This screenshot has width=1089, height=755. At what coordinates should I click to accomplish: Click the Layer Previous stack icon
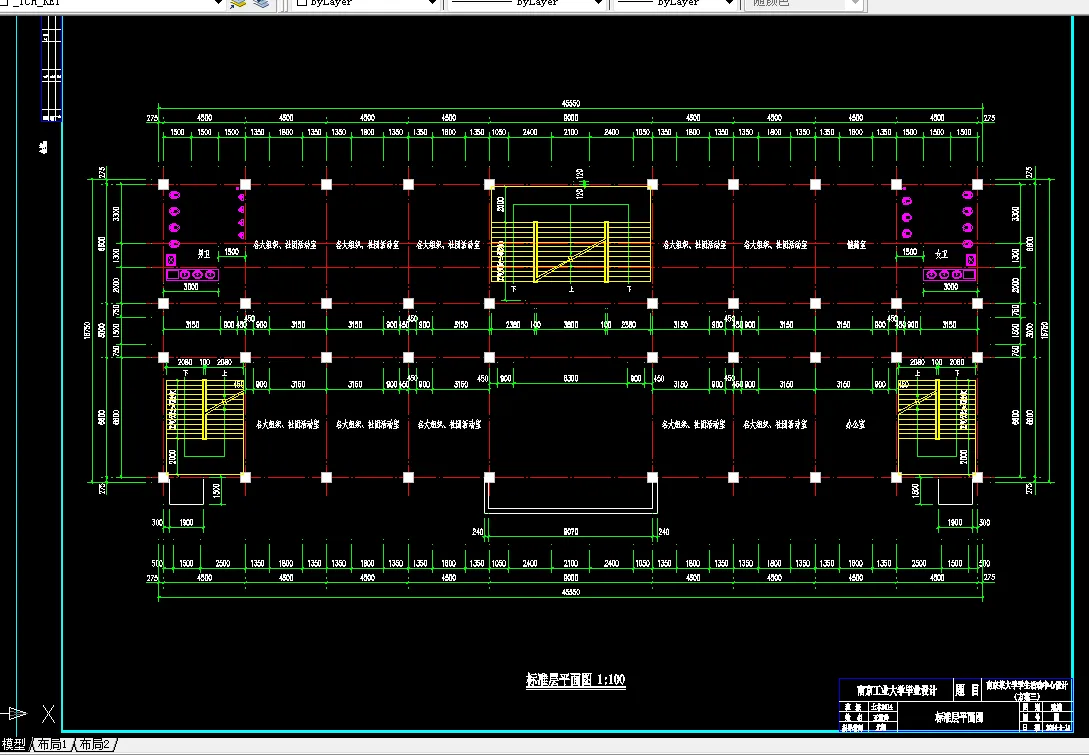[261, 3]
